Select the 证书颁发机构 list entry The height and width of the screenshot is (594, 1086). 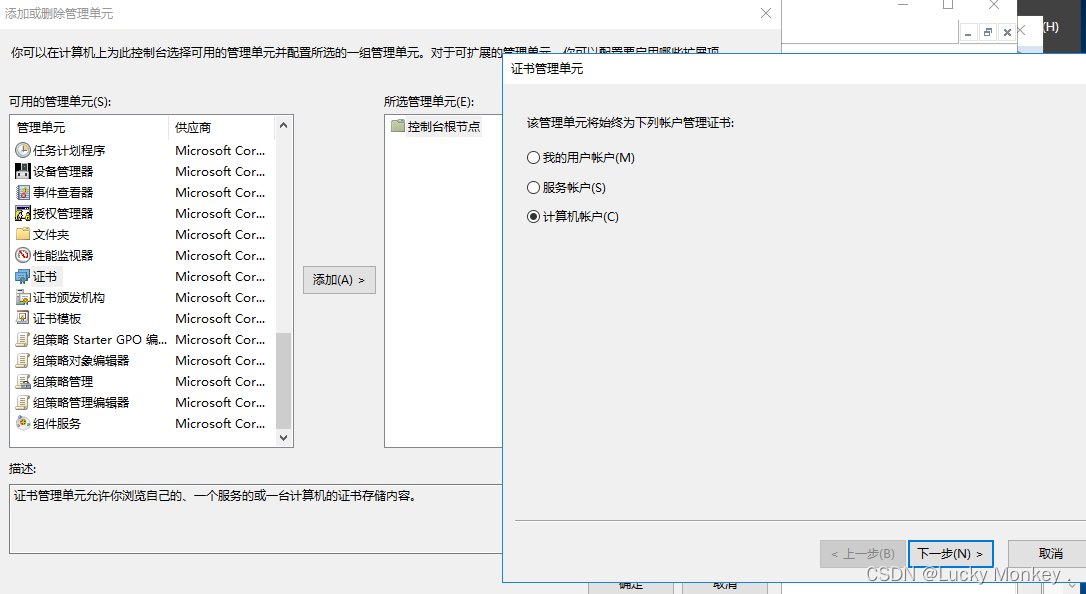(143, 297)
